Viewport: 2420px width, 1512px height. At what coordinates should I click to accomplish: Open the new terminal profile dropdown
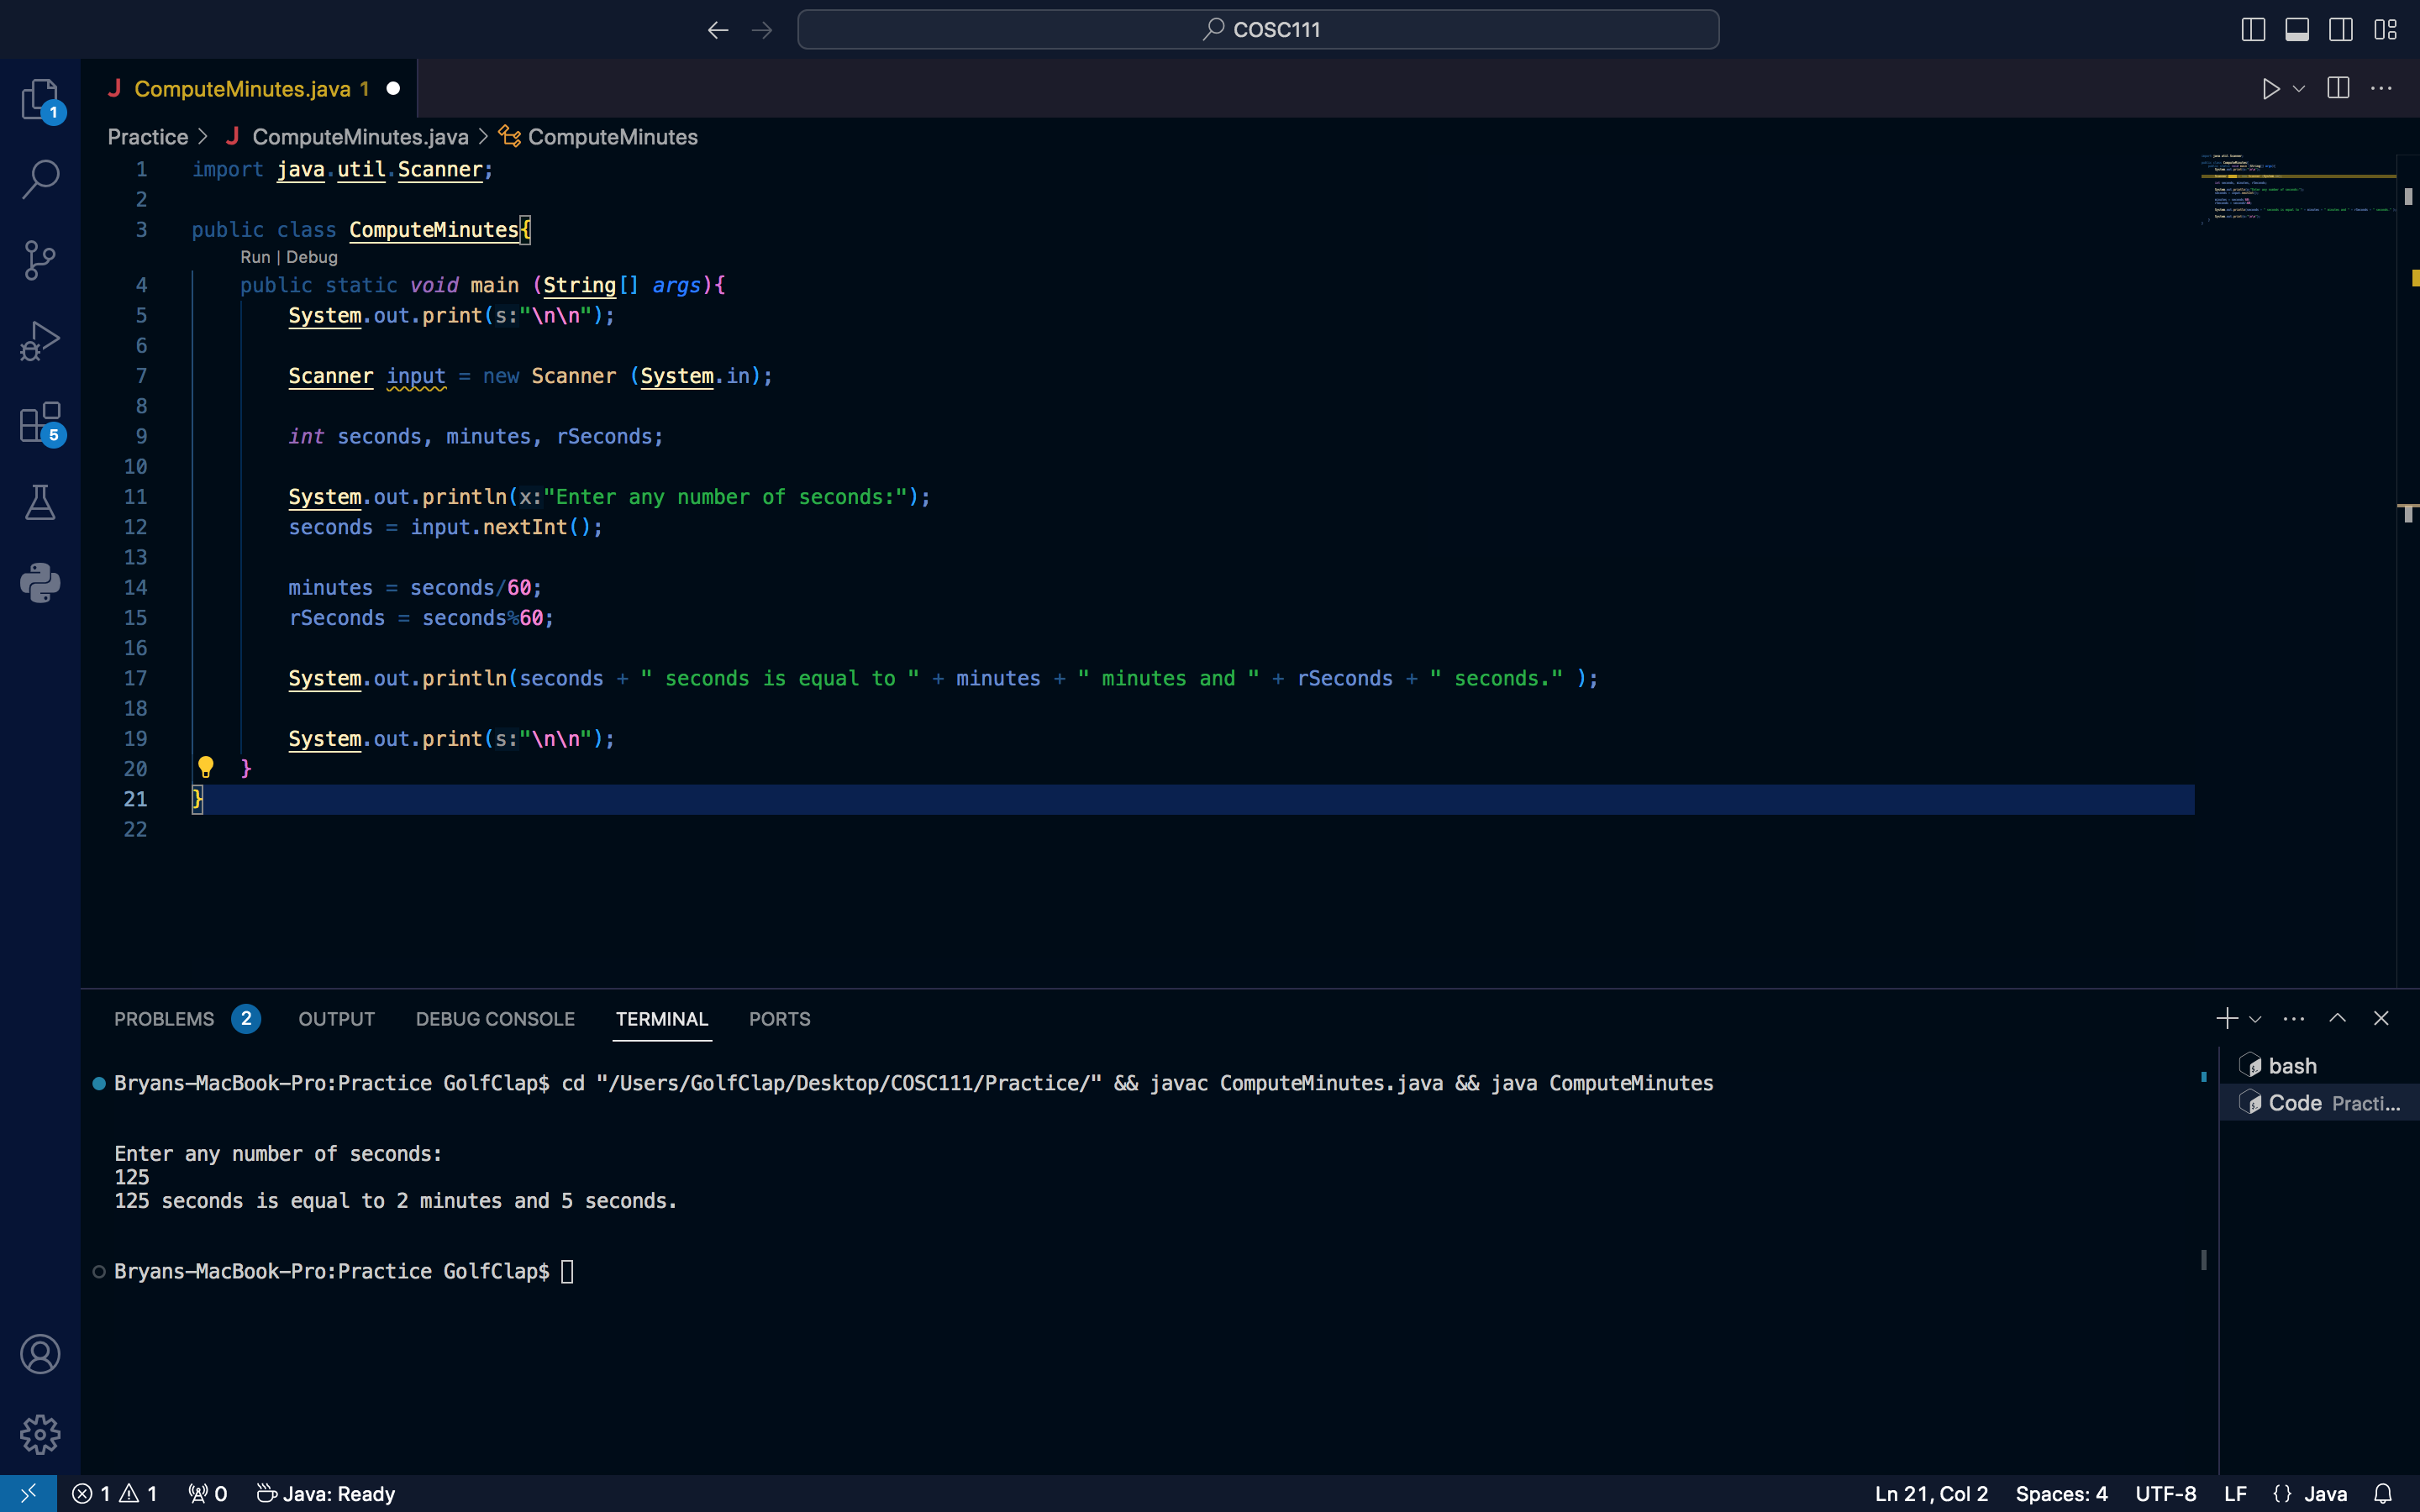tap(2255, 1018)
